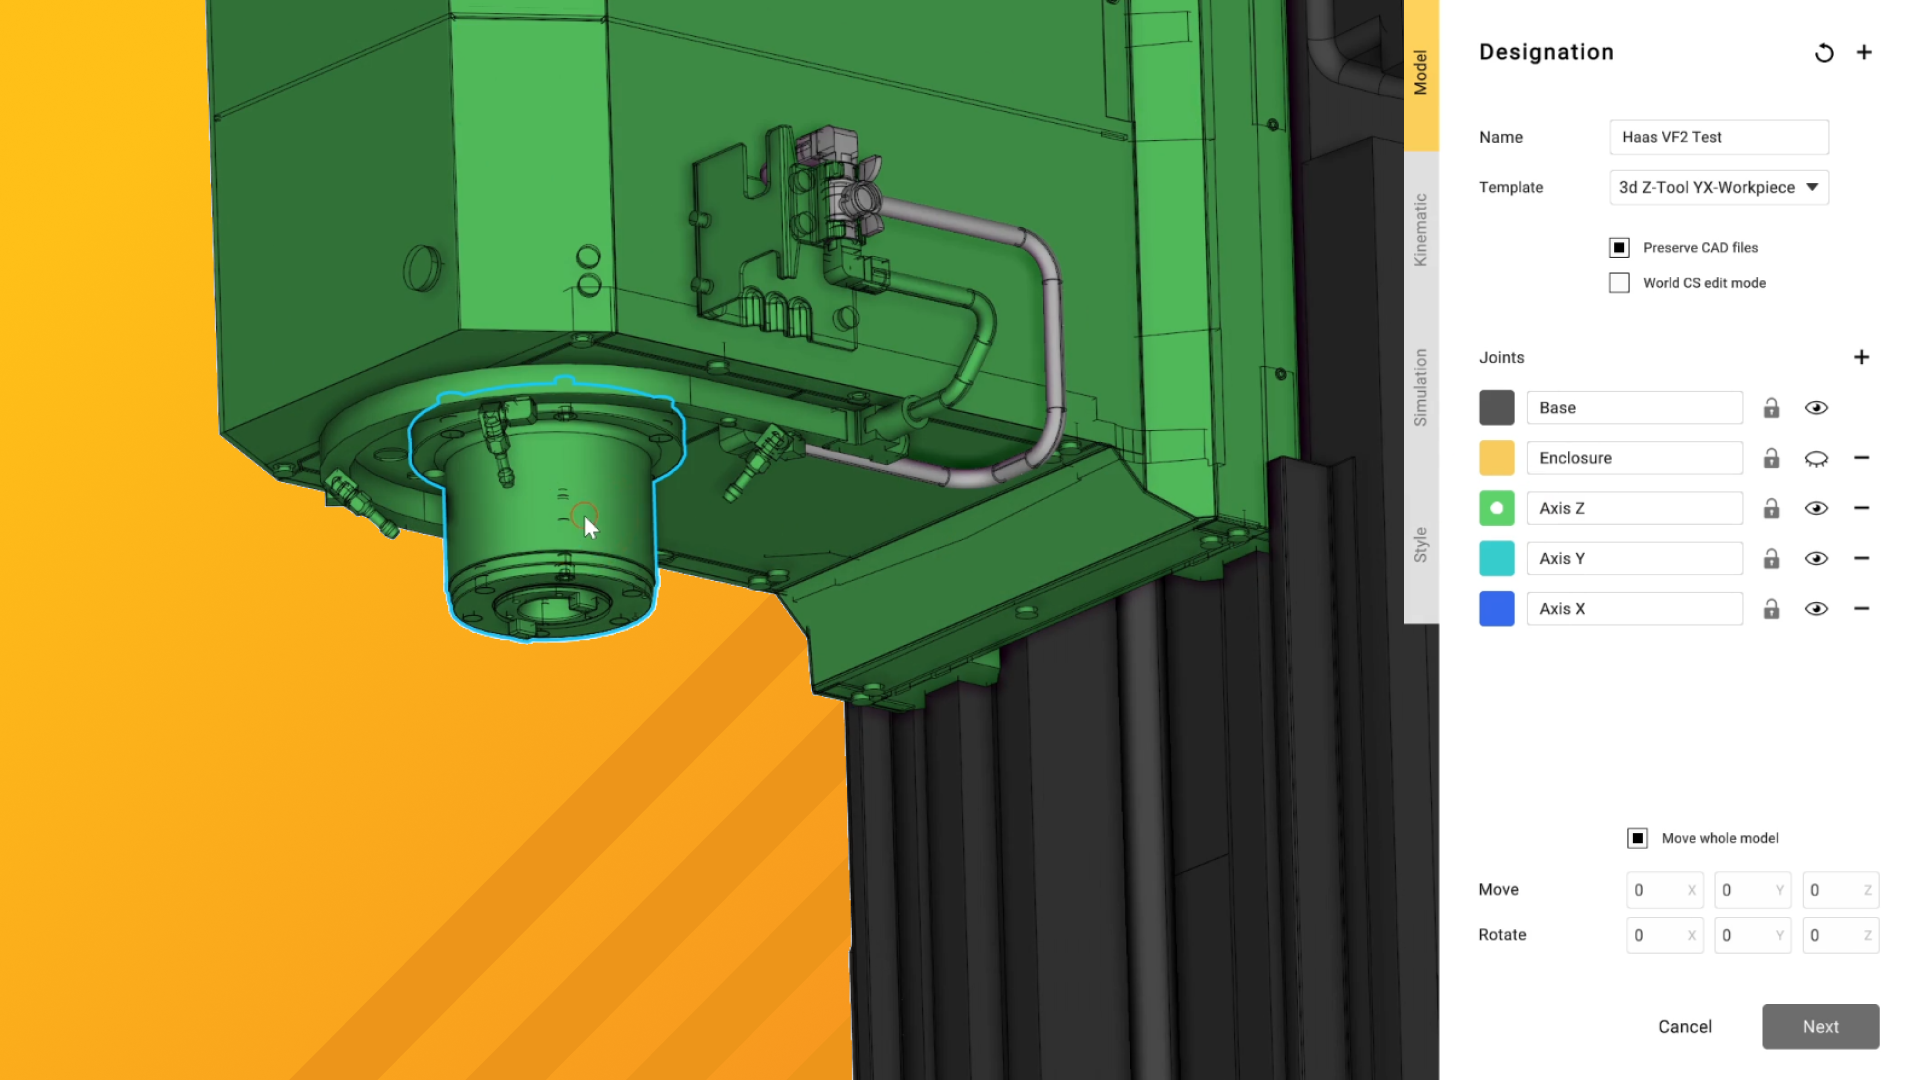Click the lock icon for Base joint
This screenshot has height=1080, width=1920.
tap(1771, 408)
